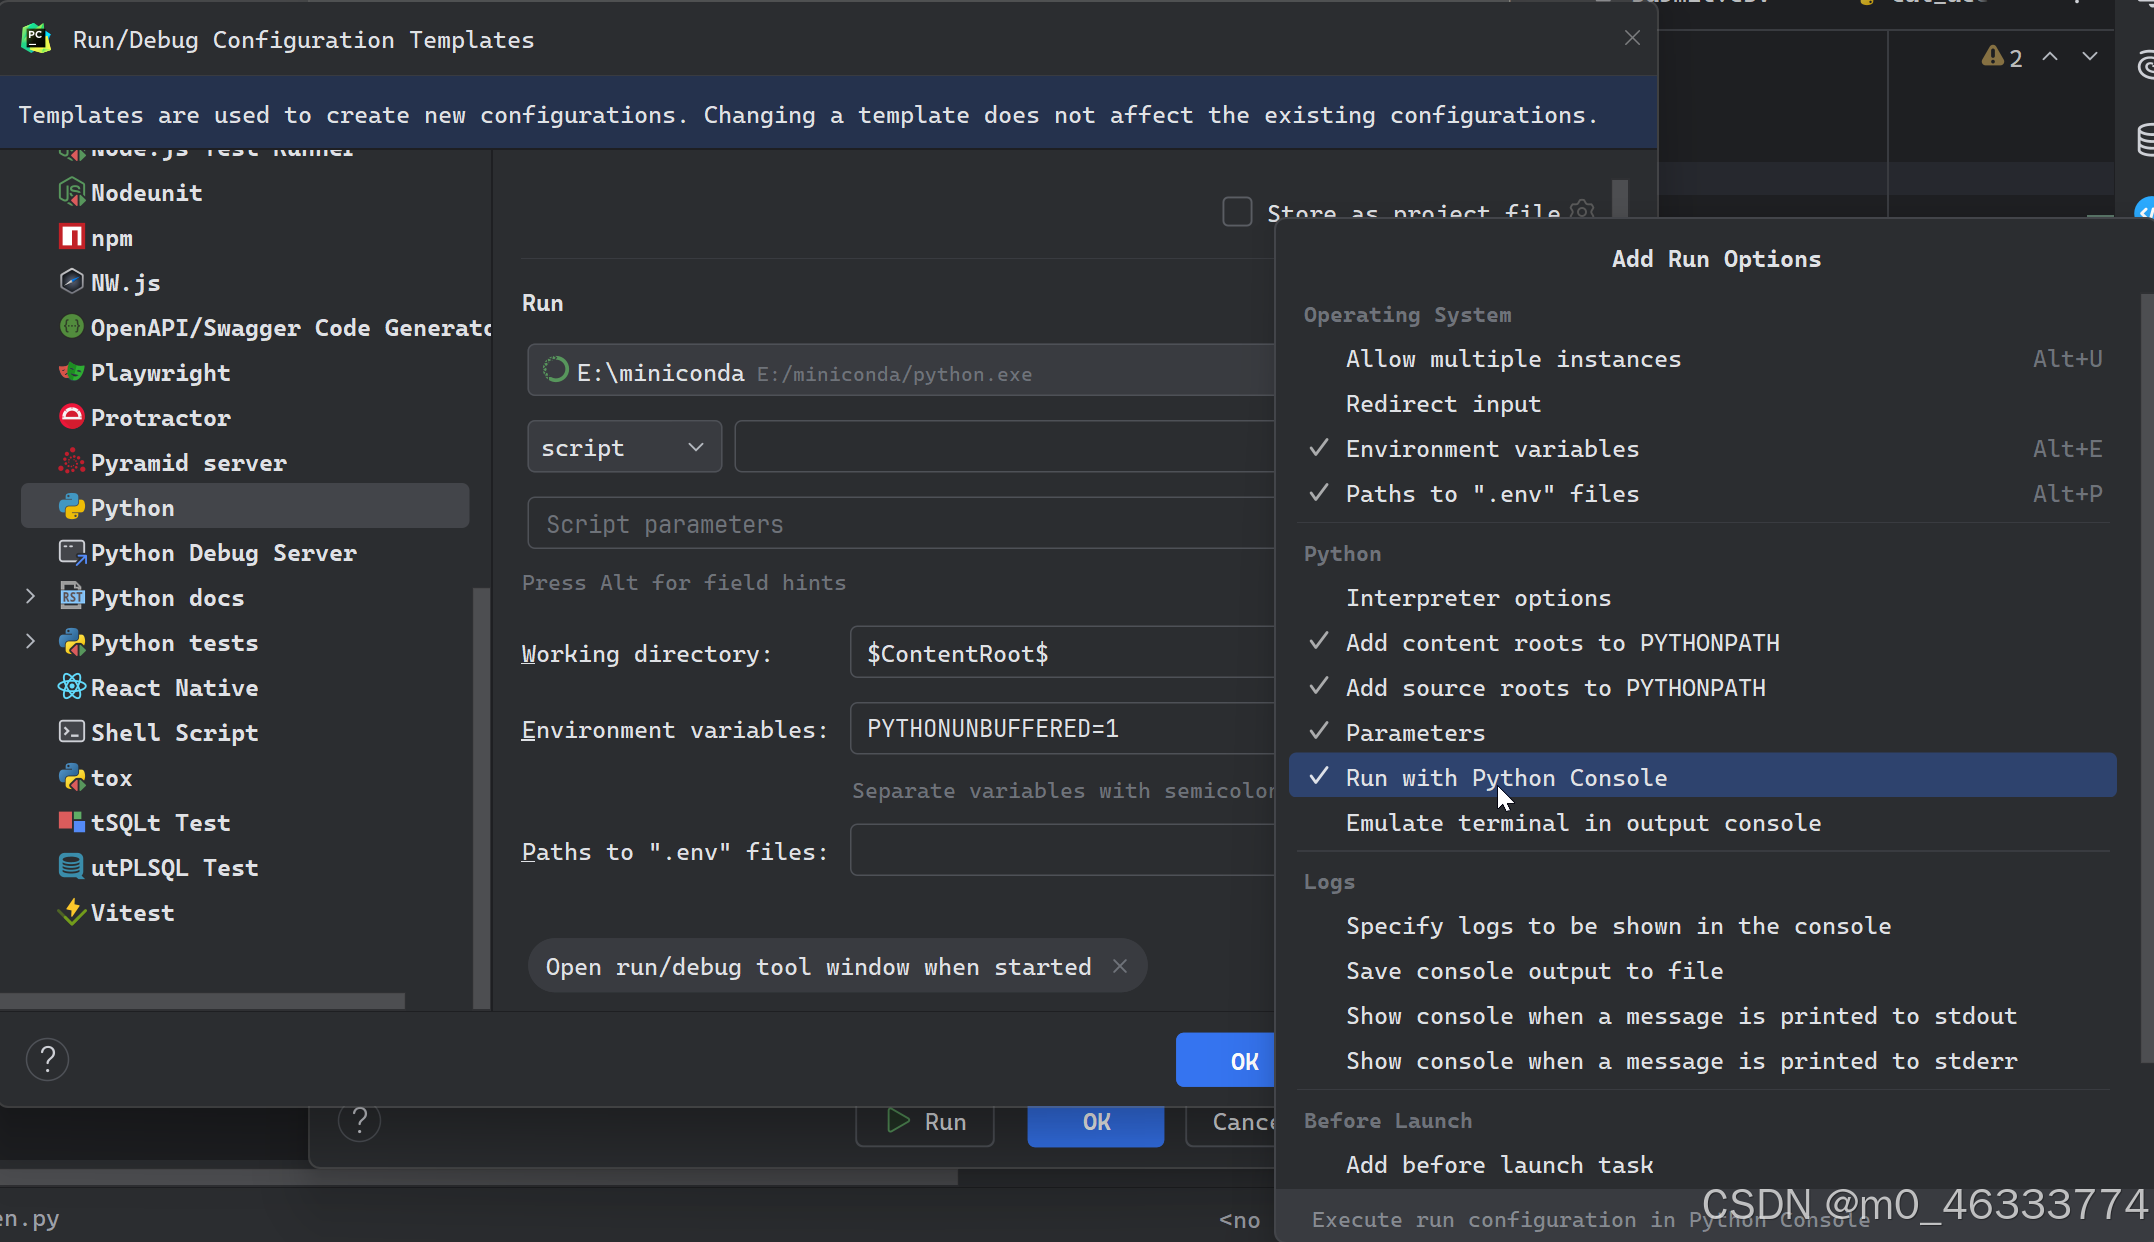Choose Add before launch task

(x=1499, y=1165)
